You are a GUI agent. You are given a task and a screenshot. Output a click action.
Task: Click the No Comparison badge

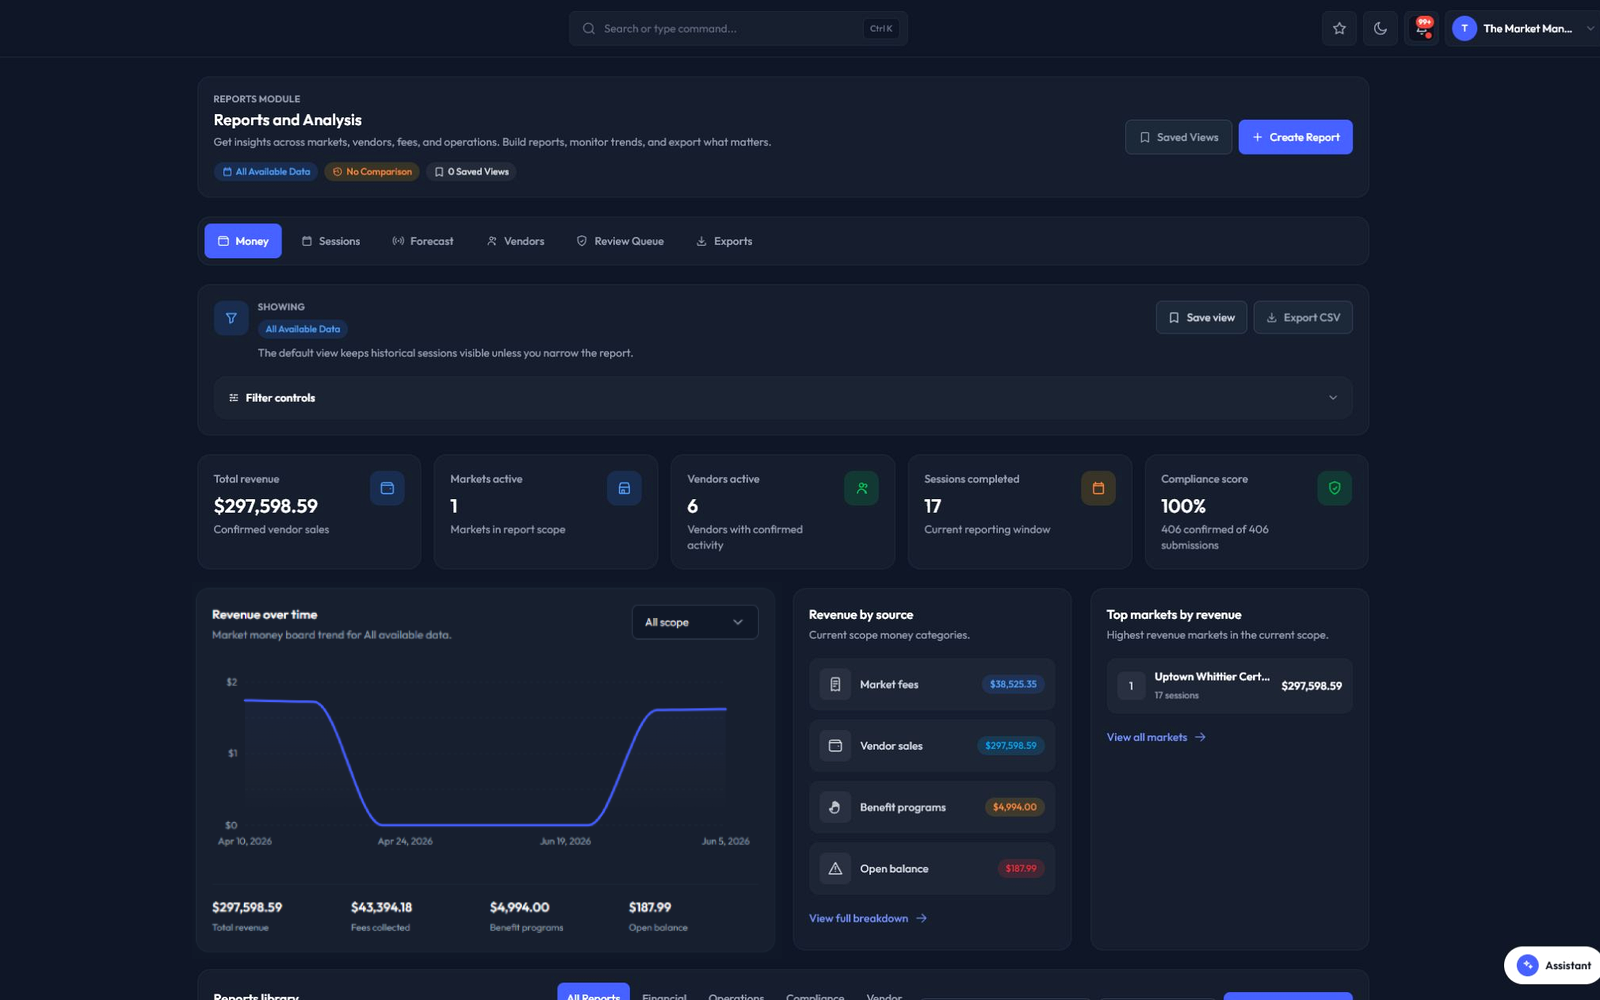point(372,172)
